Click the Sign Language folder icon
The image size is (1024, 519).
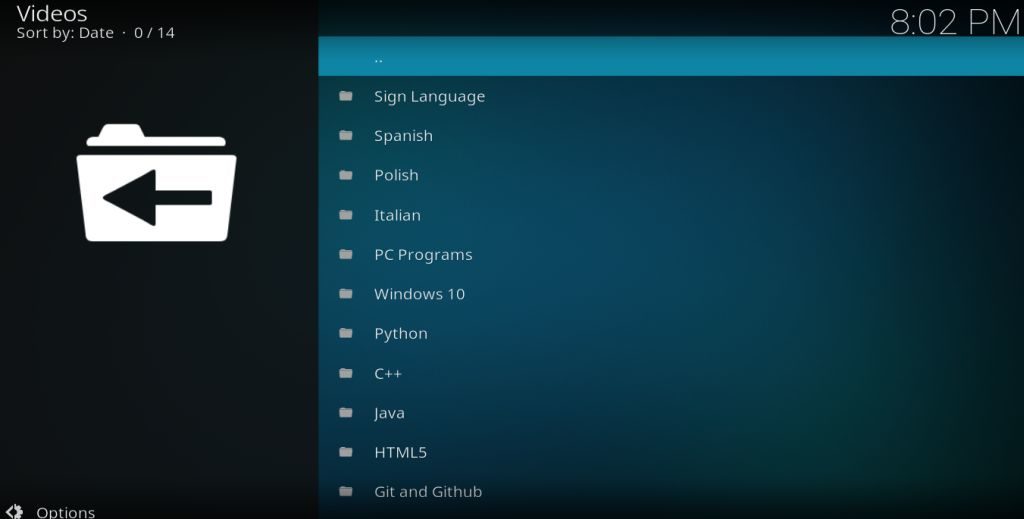click(x=345, y=96)
